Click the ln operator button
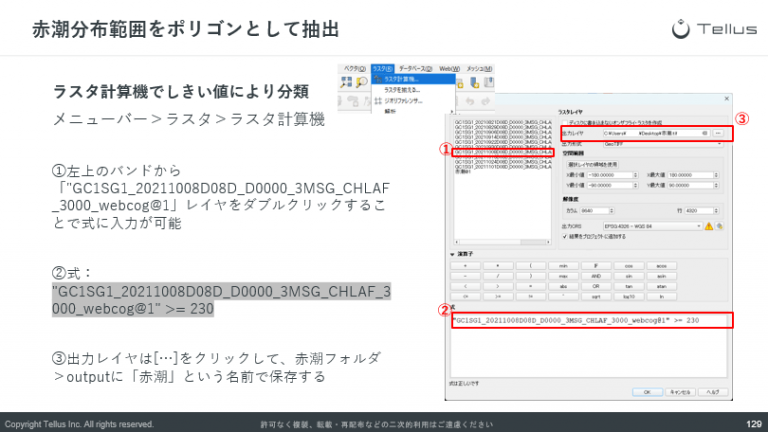The width and height of the screenshot is (768, 432). pyautogui.click(x=662, y=297)
